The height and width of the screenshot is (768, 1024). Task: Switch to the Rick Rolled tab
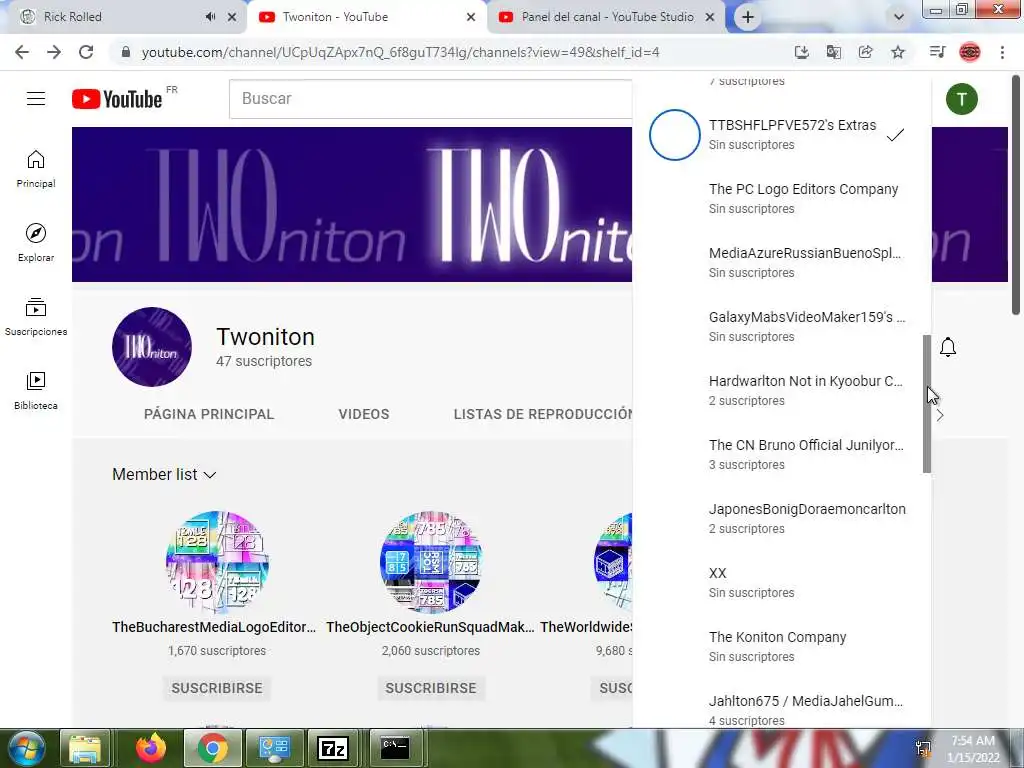pos(123,17)
